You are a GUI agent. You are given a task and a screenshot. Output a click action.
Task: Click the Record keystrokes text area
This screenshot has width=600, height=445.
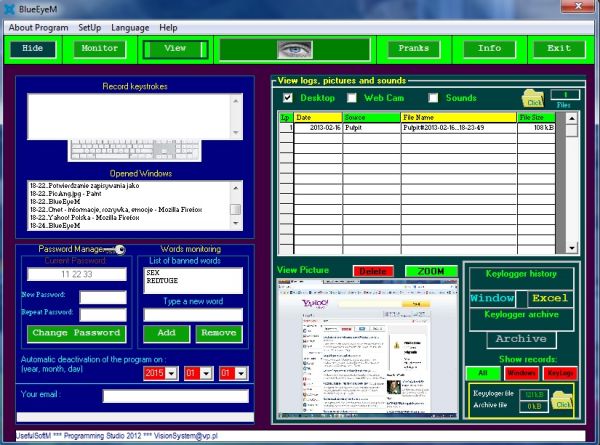(129, 117)
